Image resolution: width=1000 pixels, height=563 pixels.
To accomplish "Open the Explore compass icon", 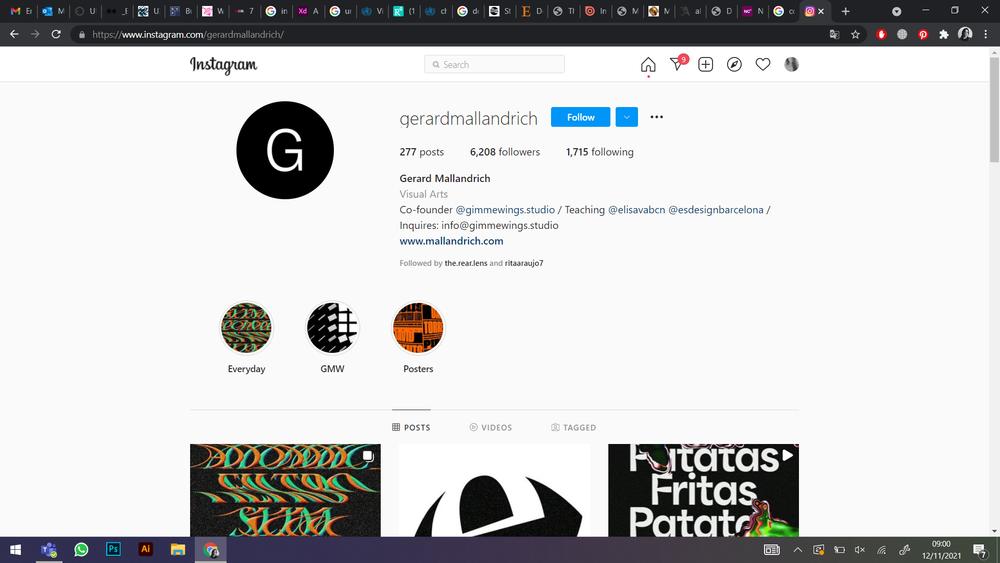I will point(734,64).
